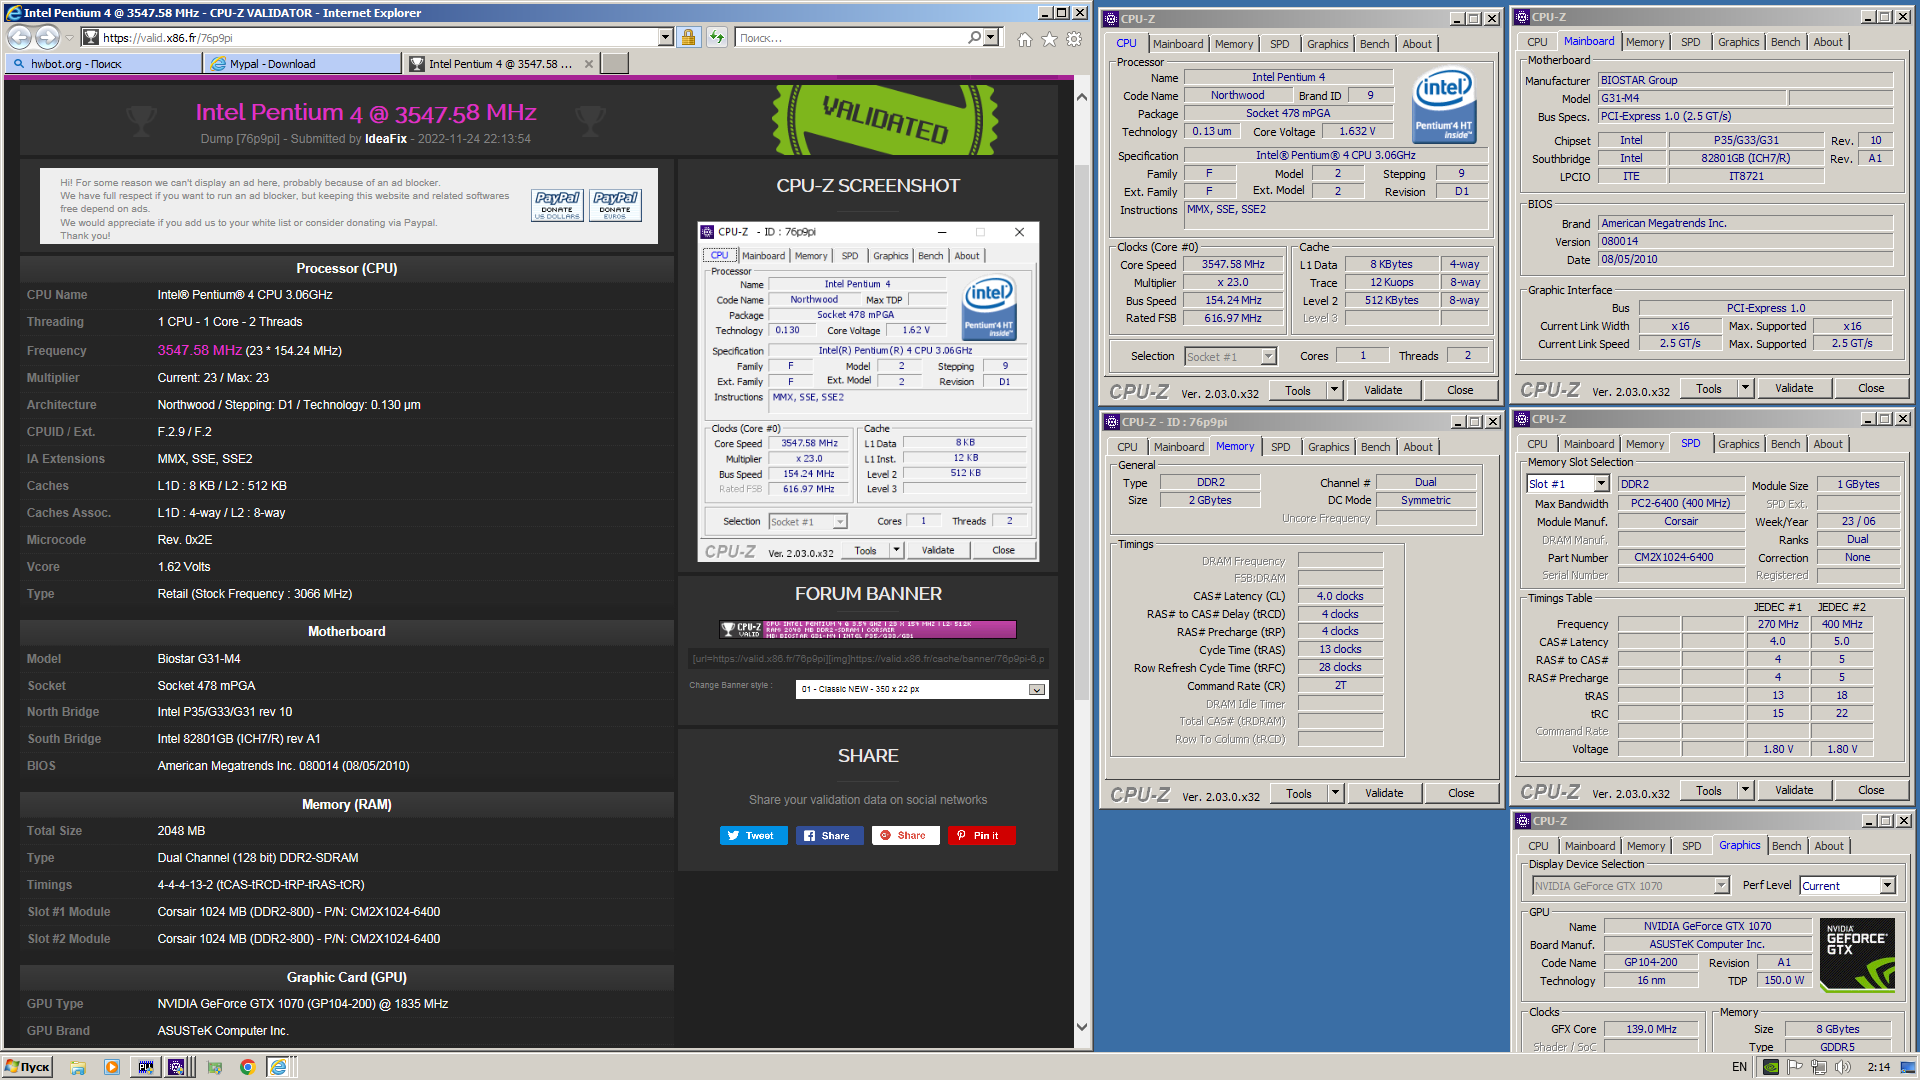
Task: Open Tools dropdown arrow in Memory window
Action: 1335,793
